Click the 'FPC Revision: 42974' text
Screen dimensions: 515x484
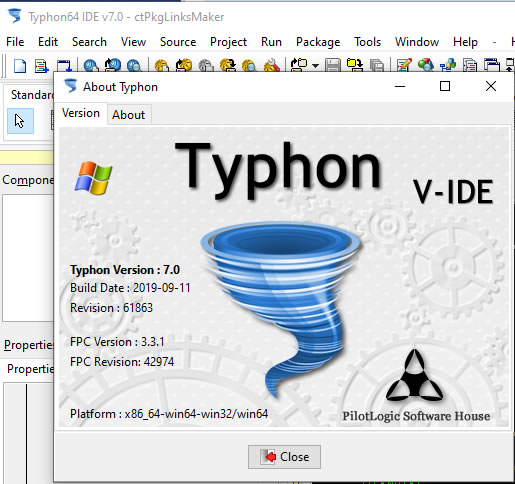tap(122, 362)
